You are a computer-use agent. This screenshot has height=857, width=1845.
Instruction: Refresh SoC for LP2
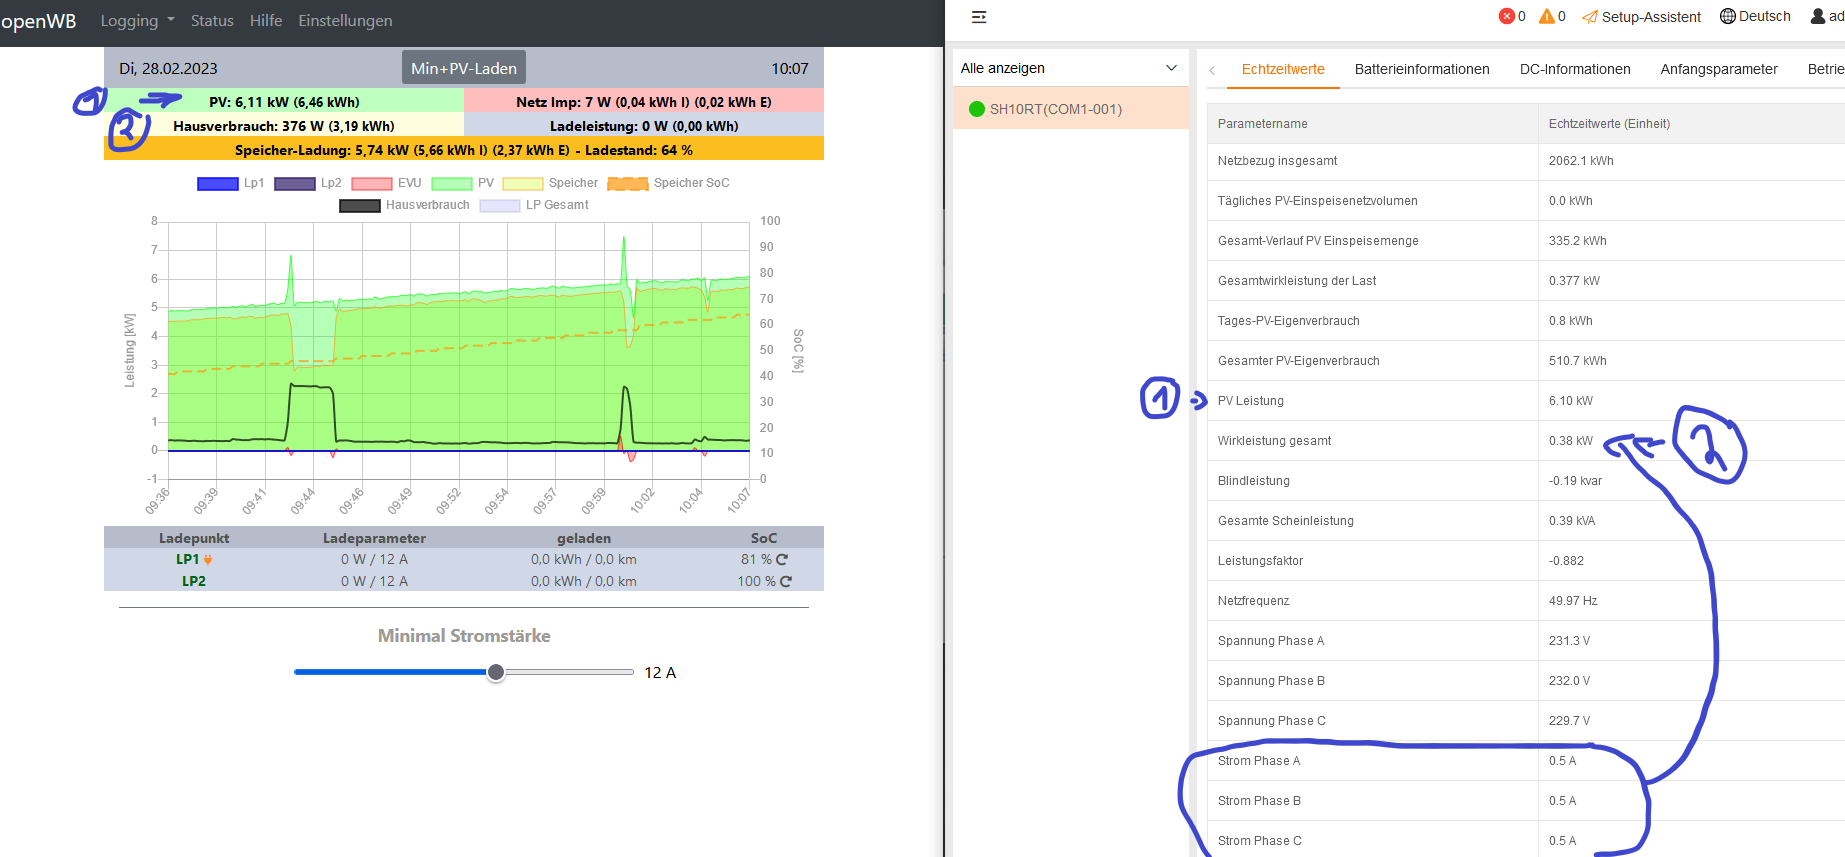coord(786,582)
